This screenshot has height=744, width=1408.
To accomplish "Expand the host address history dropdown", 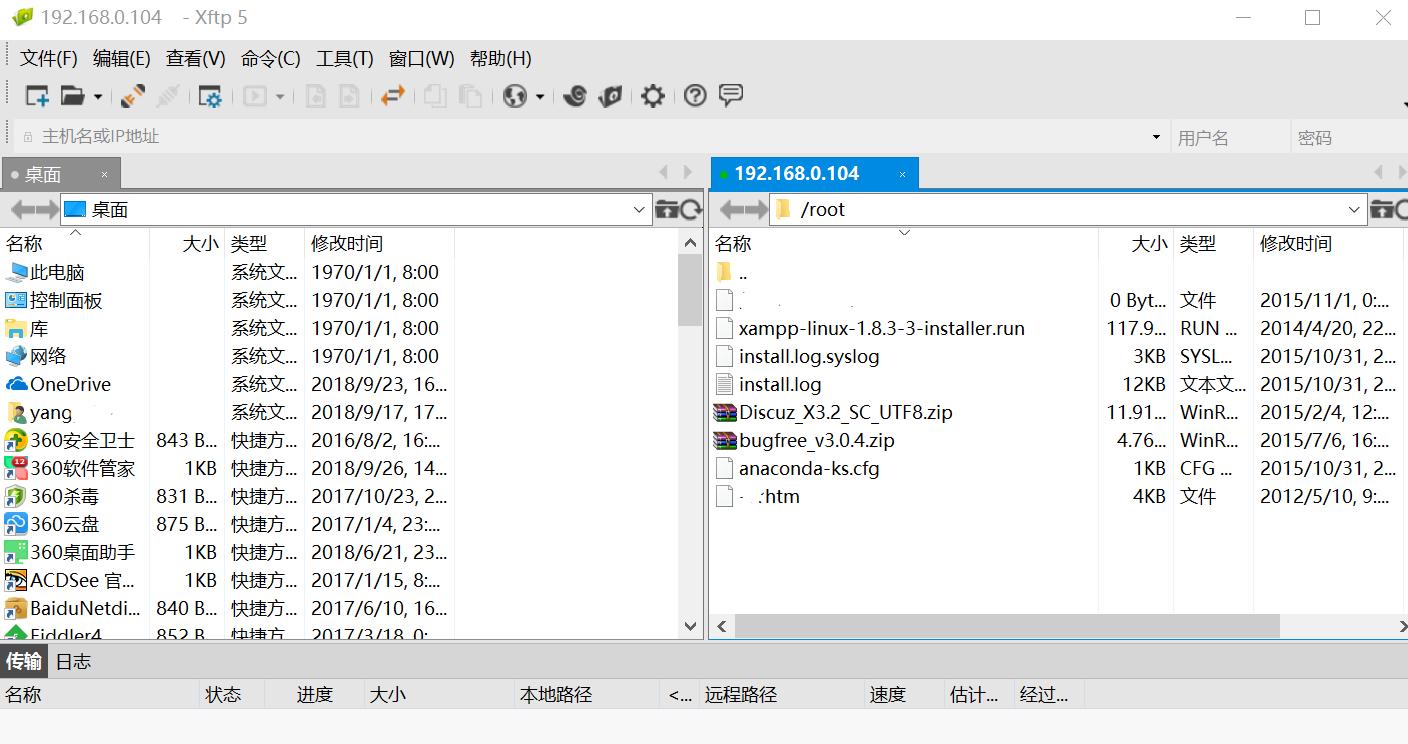I will pyautogui.click(x=1156, y=137).
